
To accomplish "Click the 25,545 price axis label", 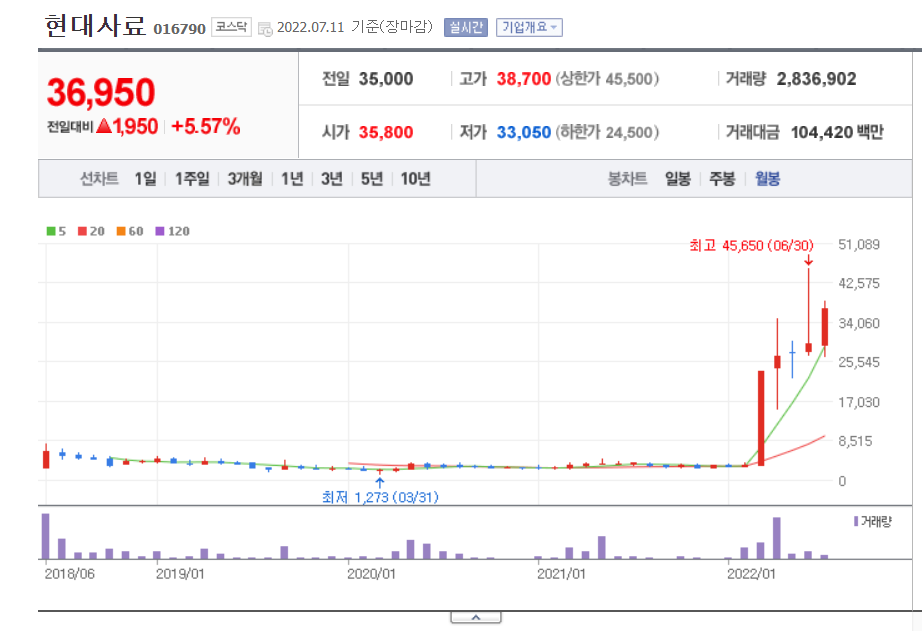I will pyautogui.click(x=859, y=362).
